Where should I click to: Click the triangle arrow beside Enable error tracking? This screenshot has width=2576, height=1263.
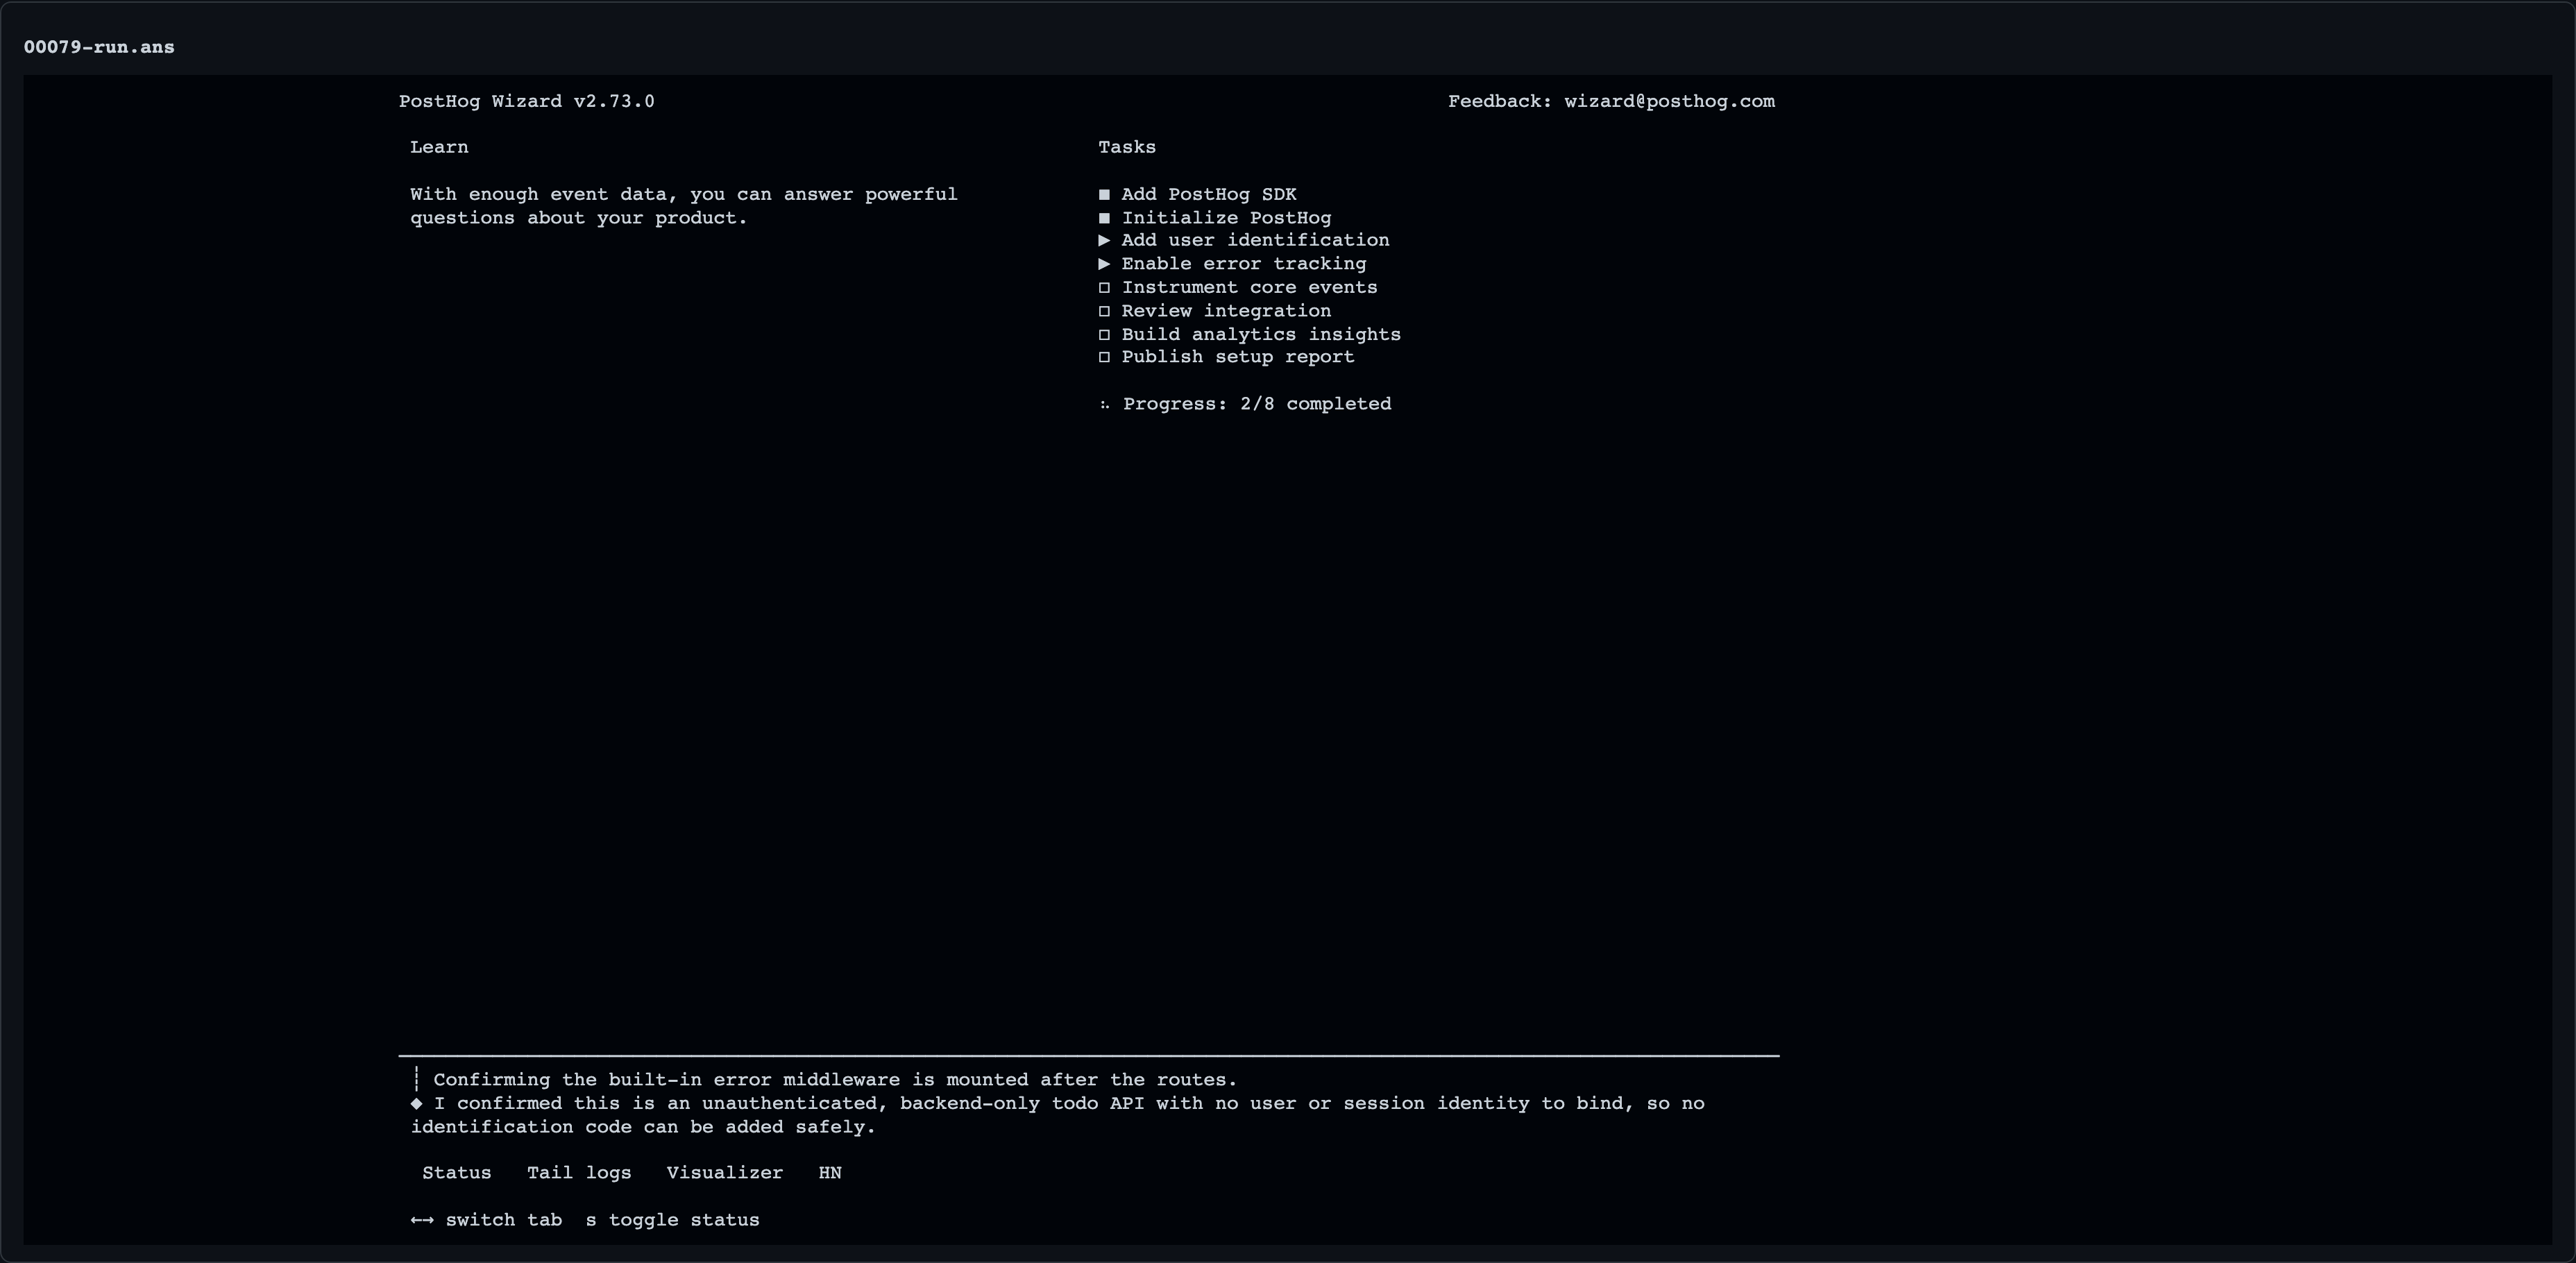(1104, 264)
